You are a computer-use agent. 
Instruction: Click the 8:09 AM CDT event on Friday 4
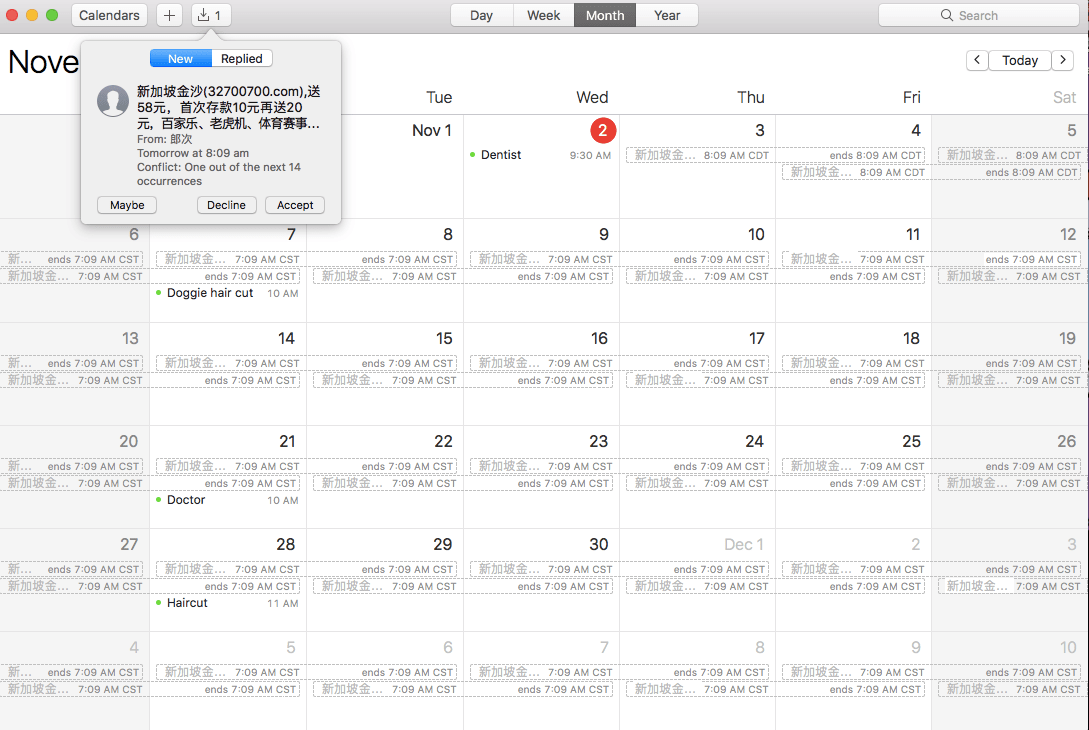(855, 172)
